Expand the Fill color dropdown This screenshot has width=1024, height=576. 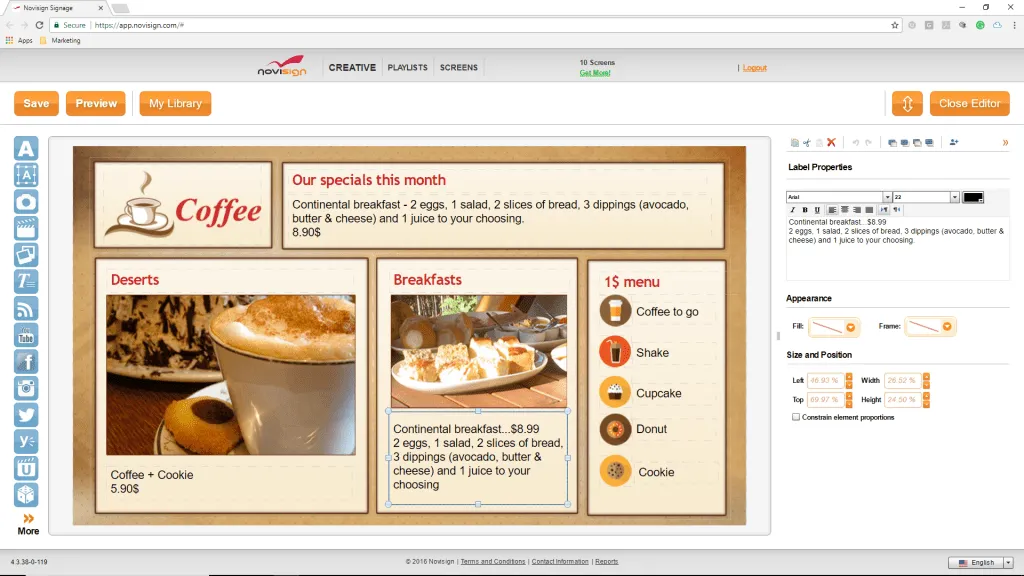tap(850, 327)
